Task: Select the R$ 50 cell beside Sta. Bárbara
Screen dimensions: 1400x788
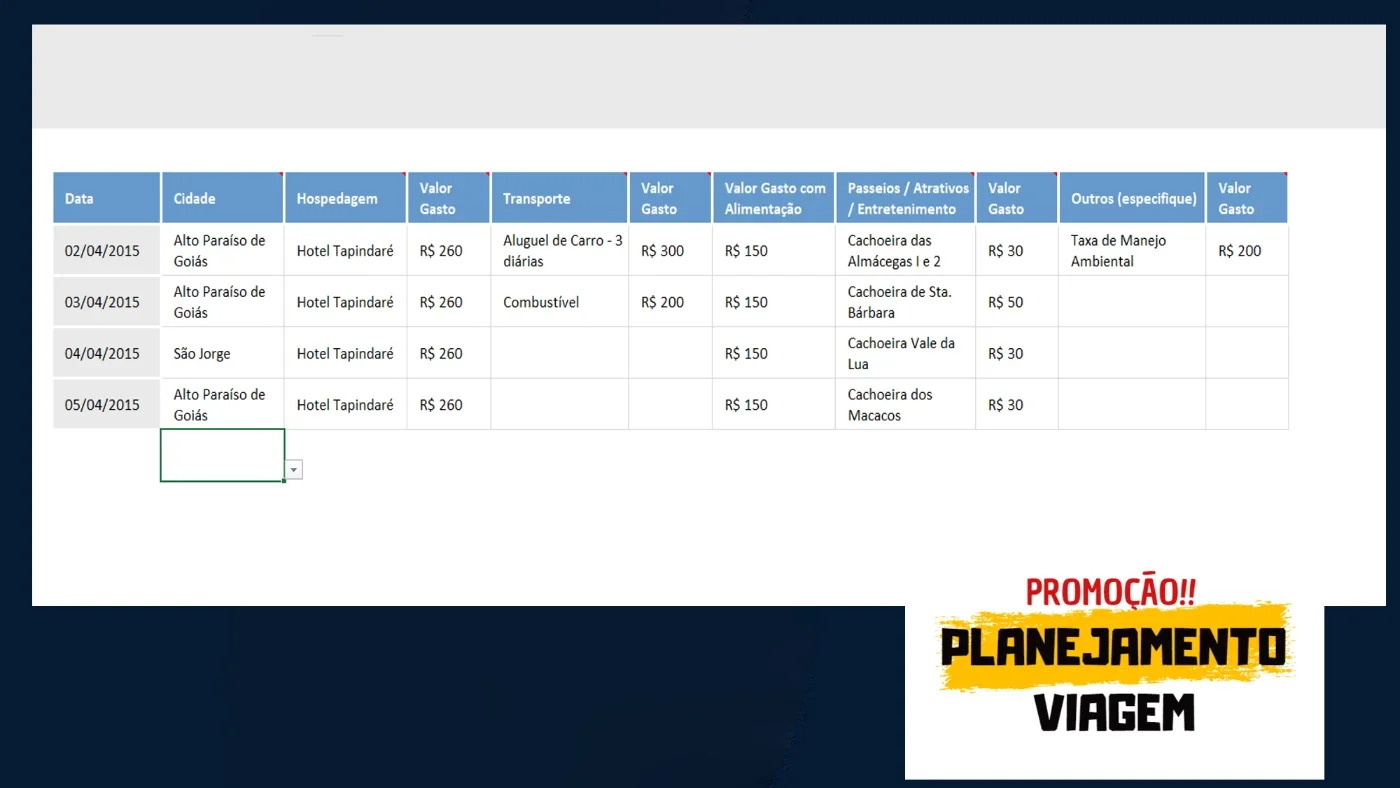Action: [x=1017, y=302]
